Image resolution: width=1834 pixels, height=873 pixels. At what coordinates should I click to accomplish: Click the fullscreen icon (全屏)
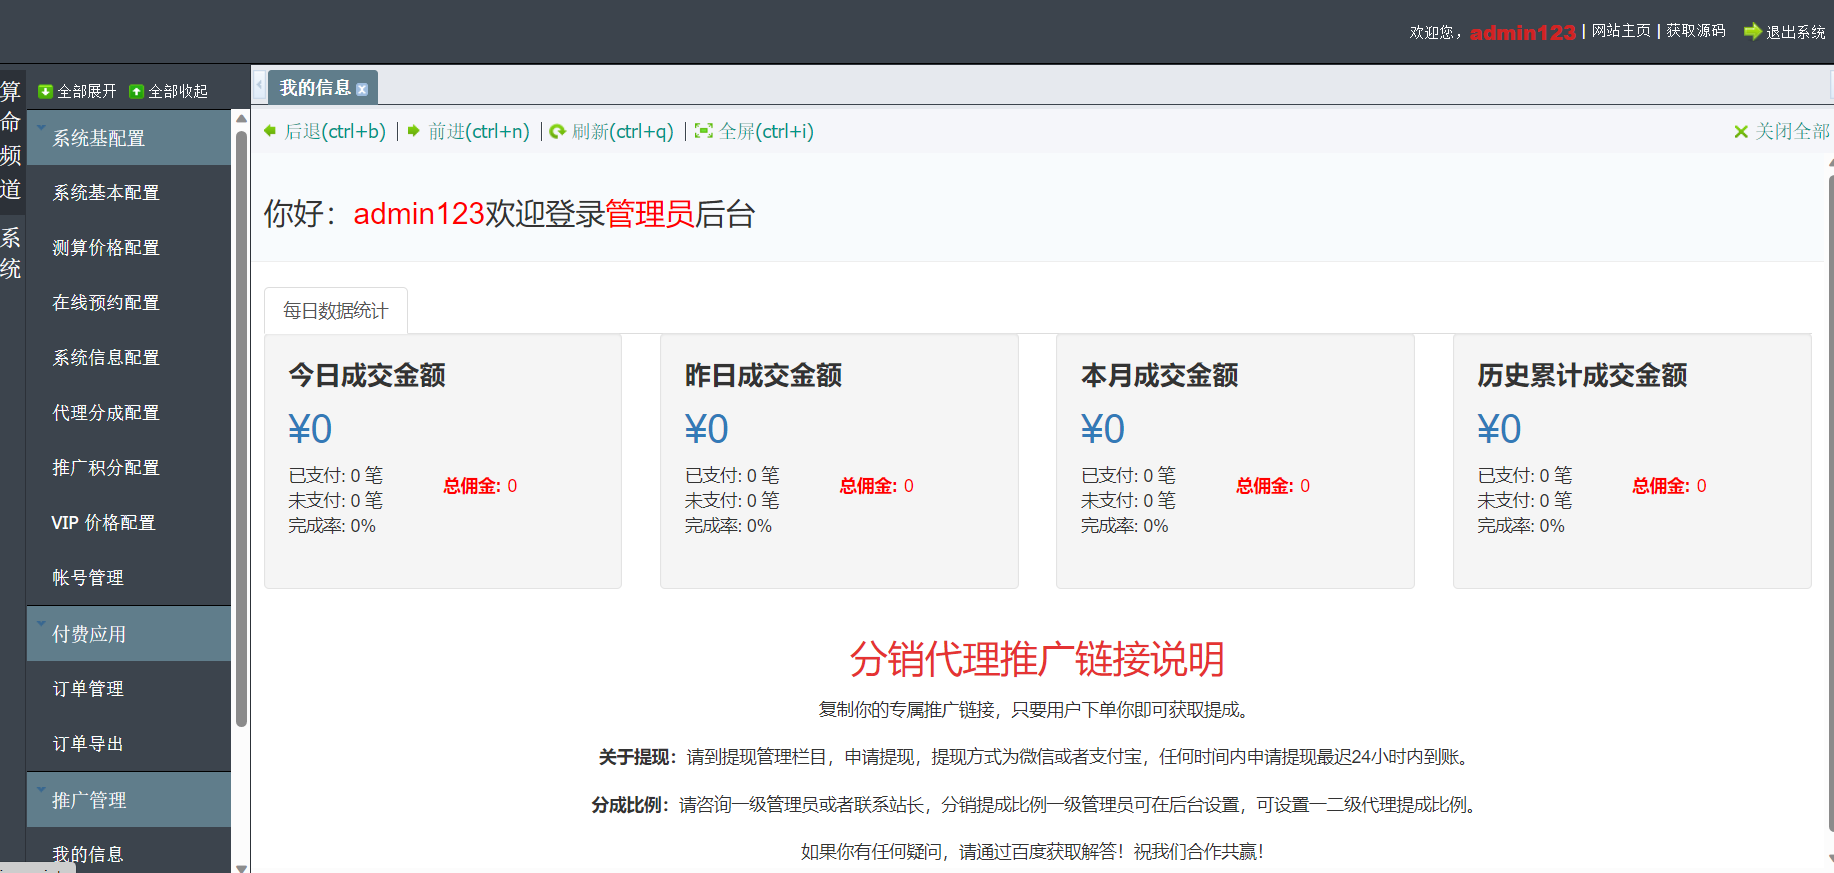point(704,131)
